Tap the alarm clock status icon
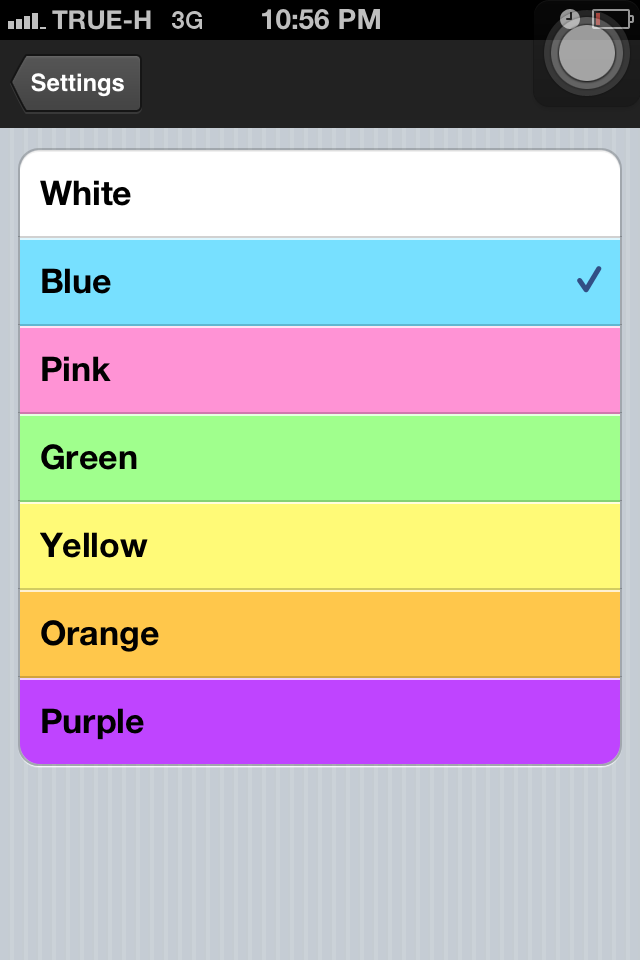The height and width of the screenshot is (960, 640). point(570,19)
